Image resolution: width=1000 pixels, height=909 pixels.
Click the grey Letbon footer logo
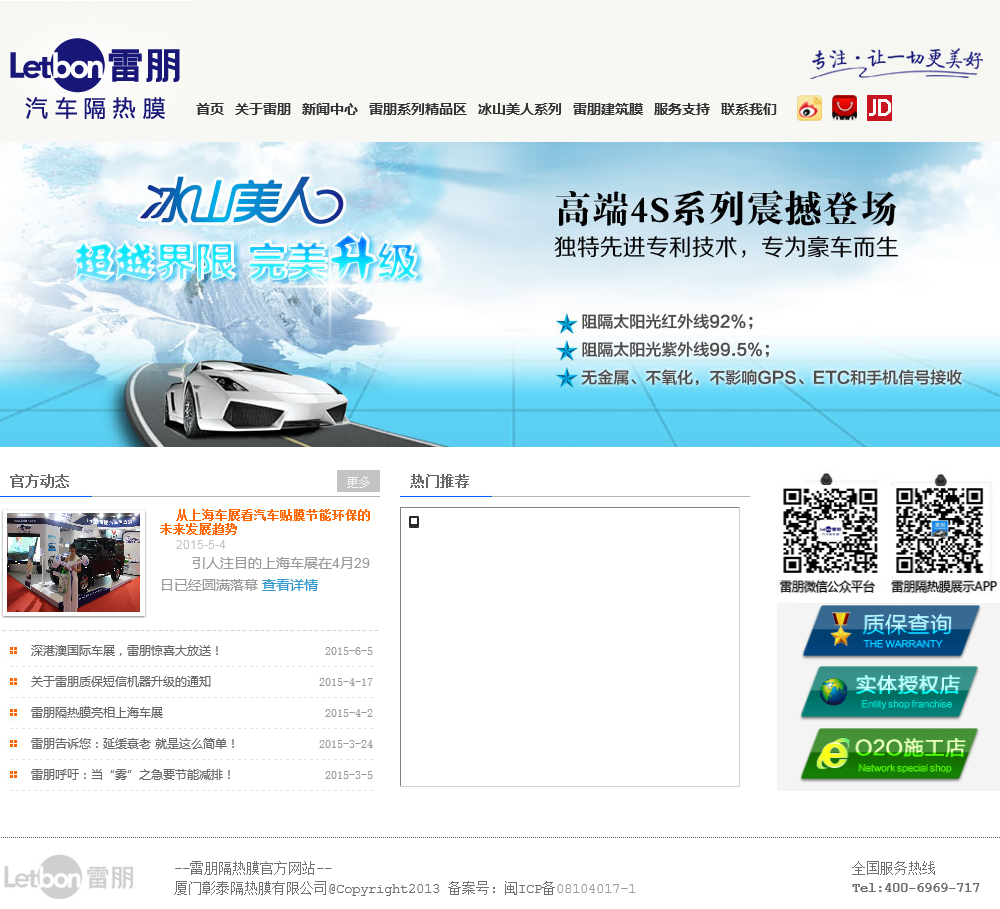point(69,877)
